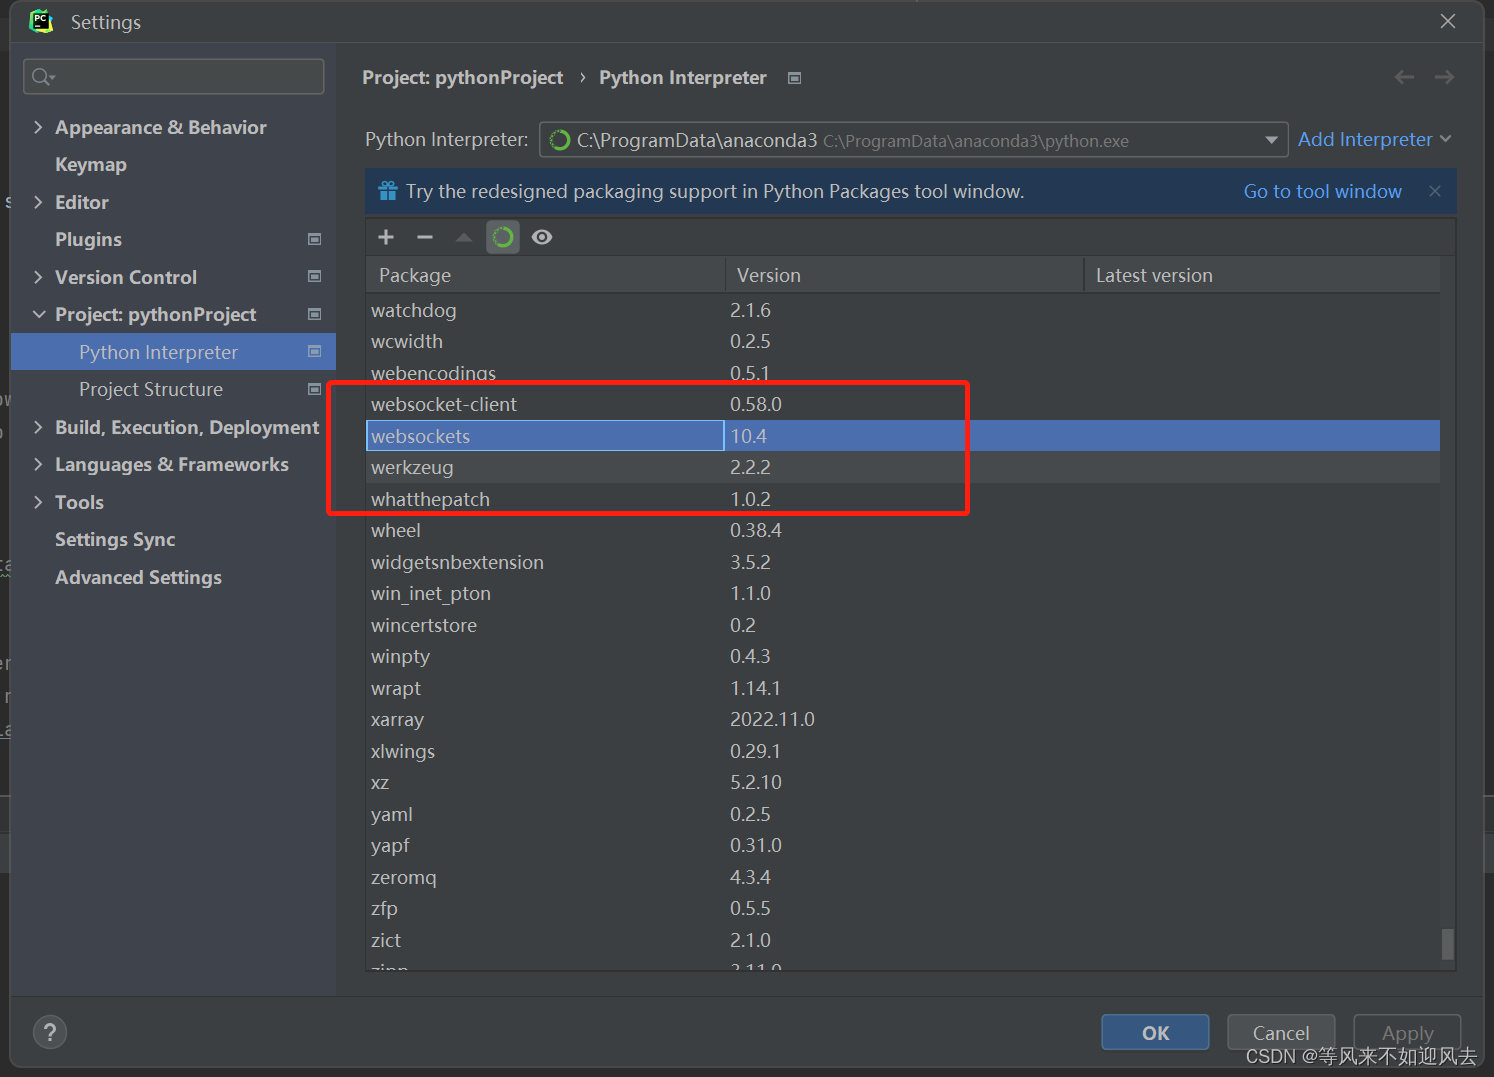
Task: Expand Build, Execution, Deployment section
Action: (38, 427)
